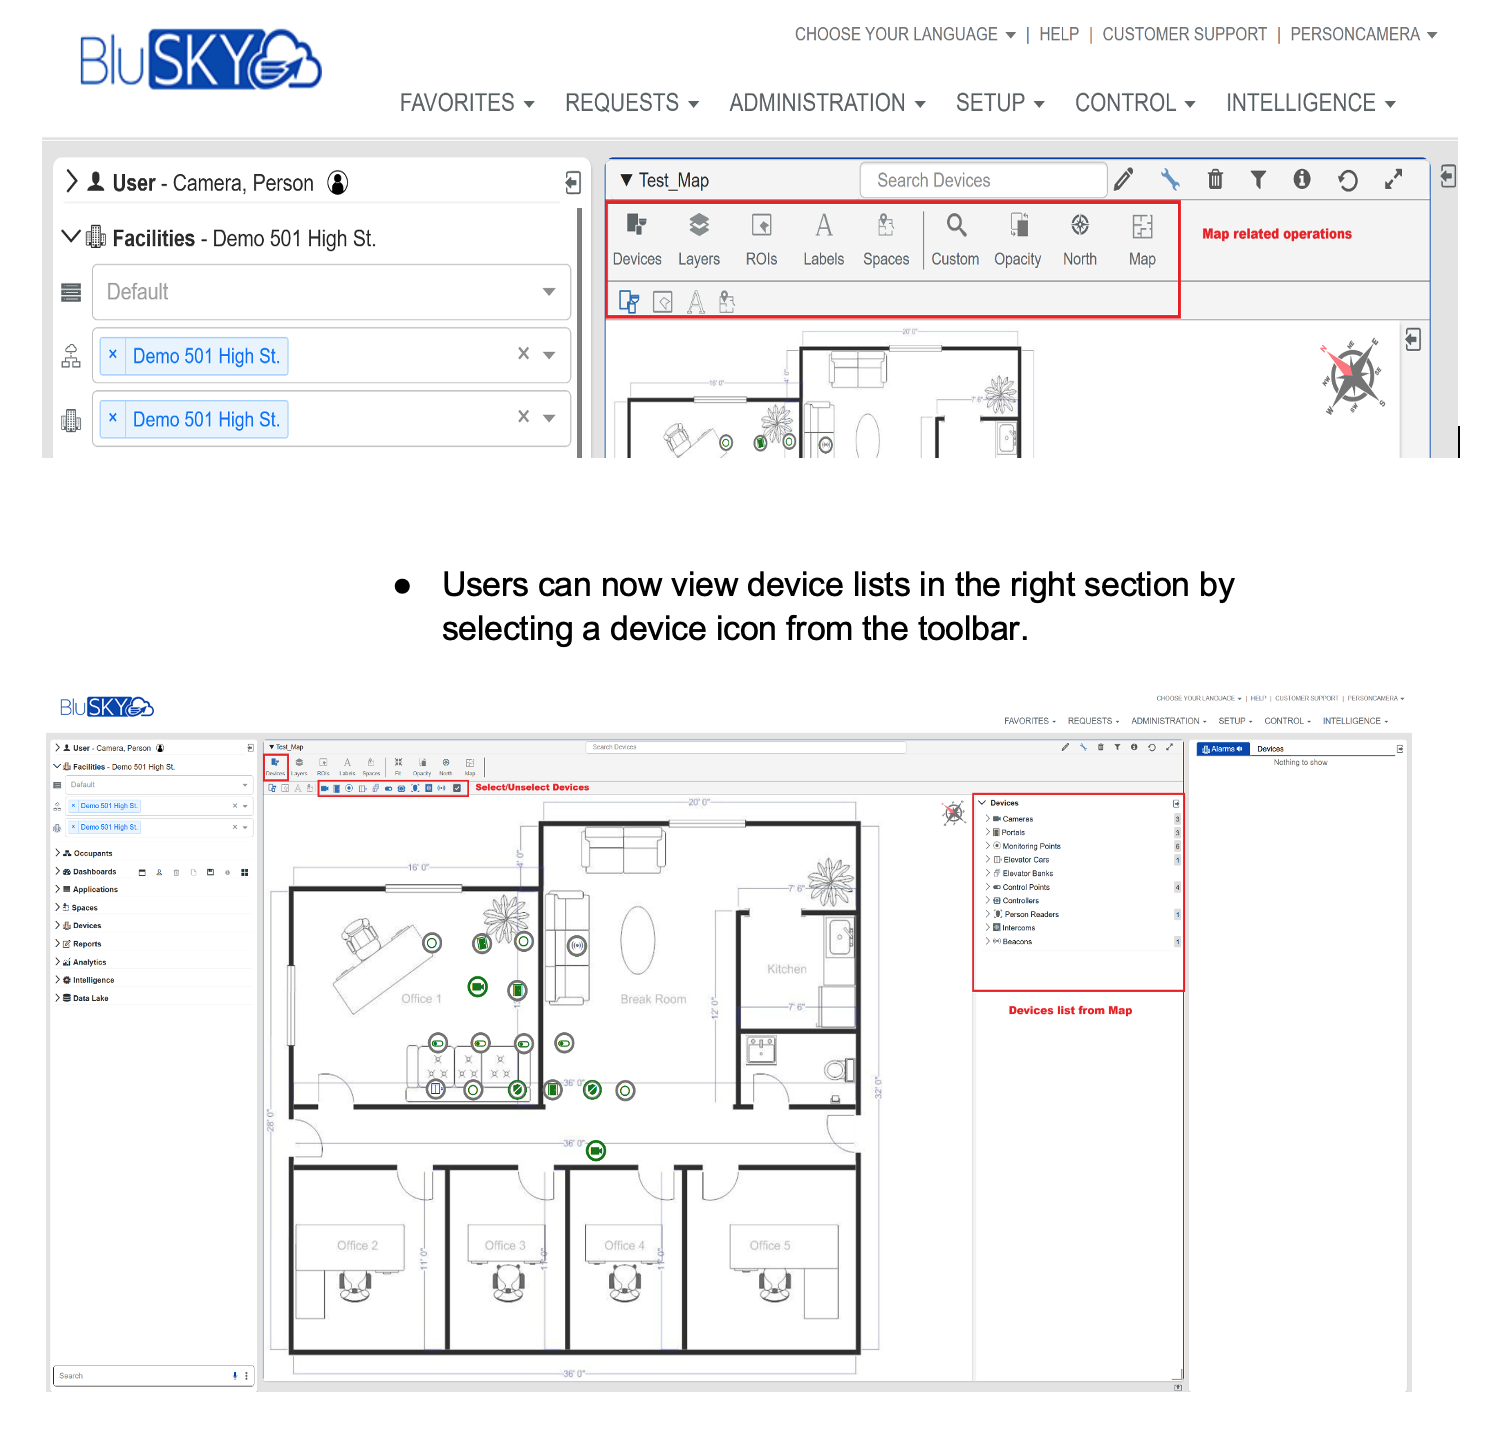Adjust map Opacity control
Image resolution: width=1488 pixels, height=1434 pixels.
point(1017,239)
